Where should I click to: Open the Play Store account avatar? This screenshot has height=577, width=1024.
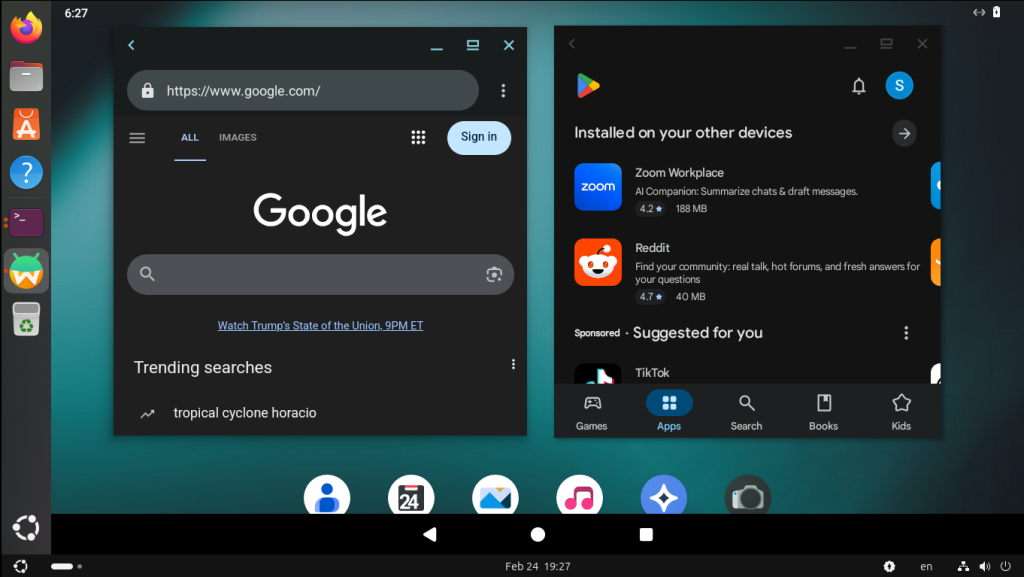click(899, 86)
